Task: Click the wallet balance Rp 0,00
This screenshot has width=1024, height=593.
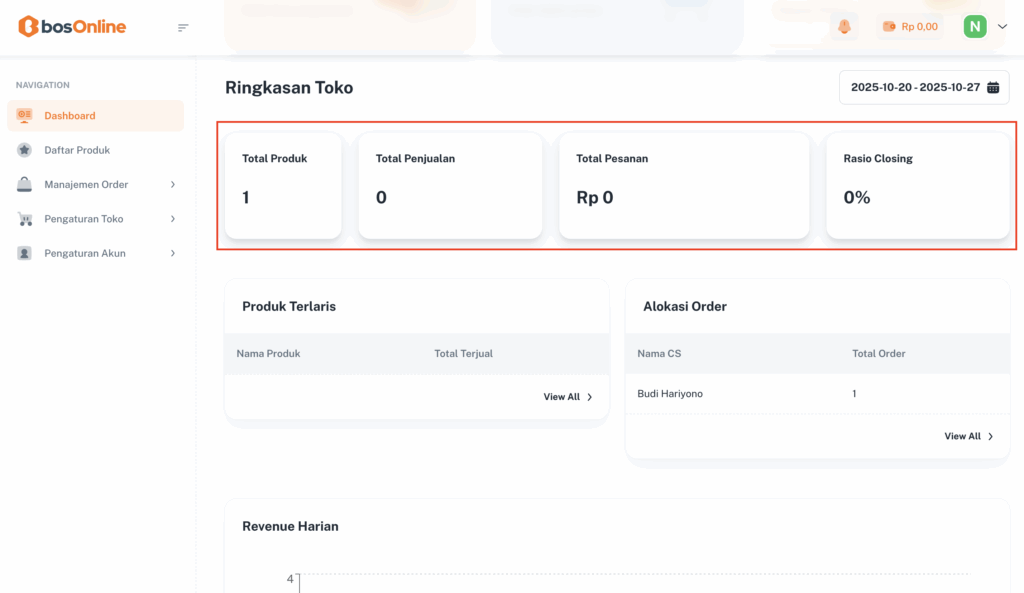Action: [910, 27]
